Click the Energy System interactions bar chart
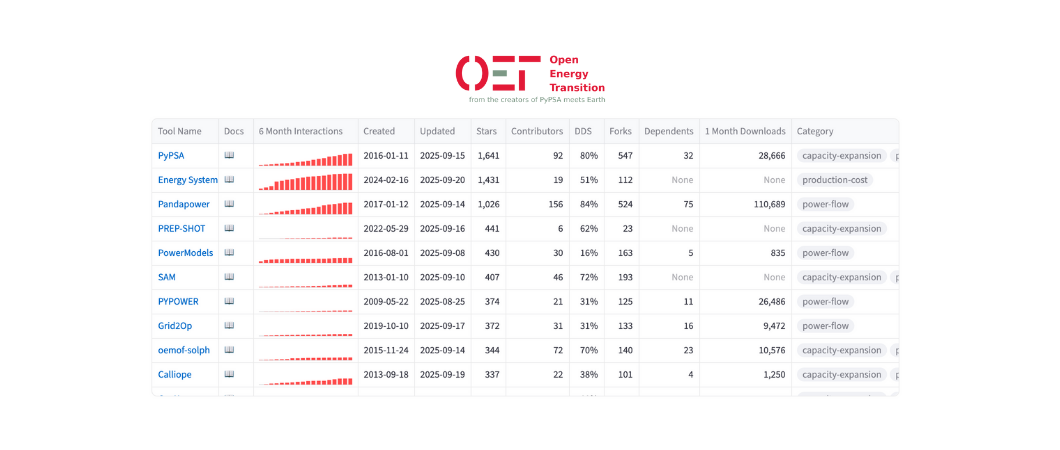Image resolution: width=1060 pixels, height=450 pixels. [x=306, y=182]
